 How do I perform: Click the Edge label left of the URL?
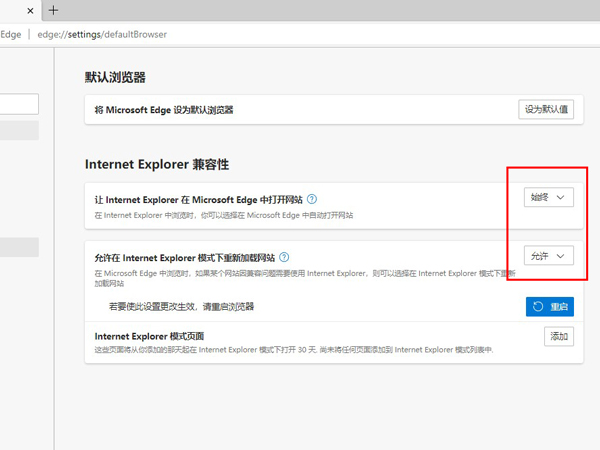point(11,34)
